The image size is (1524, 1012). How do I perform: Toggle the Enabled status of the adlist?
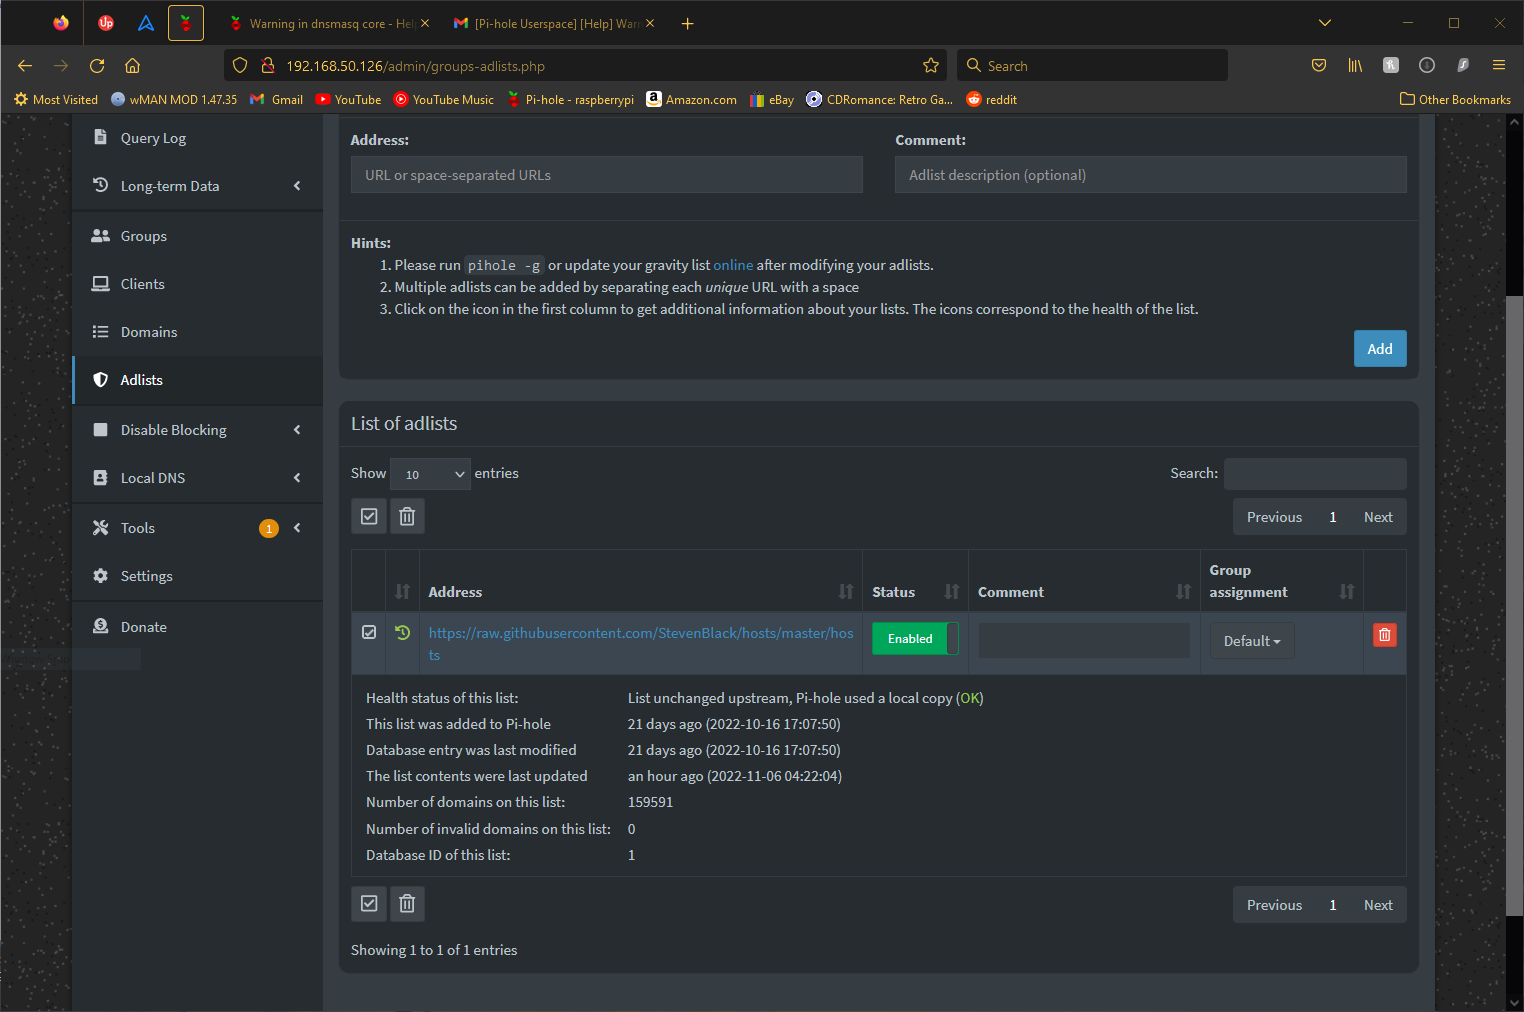910,638
